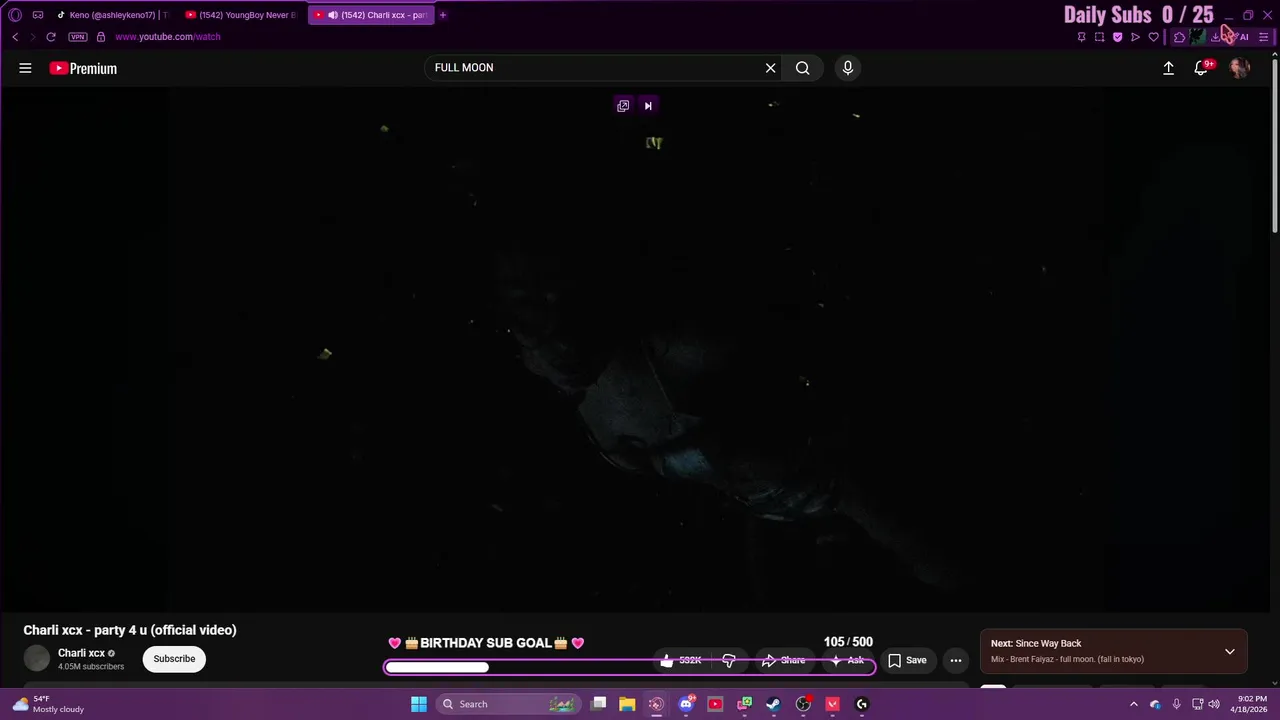Like the video (592K)
Viewport: 1280px width, 720px height.
point(681,660)
